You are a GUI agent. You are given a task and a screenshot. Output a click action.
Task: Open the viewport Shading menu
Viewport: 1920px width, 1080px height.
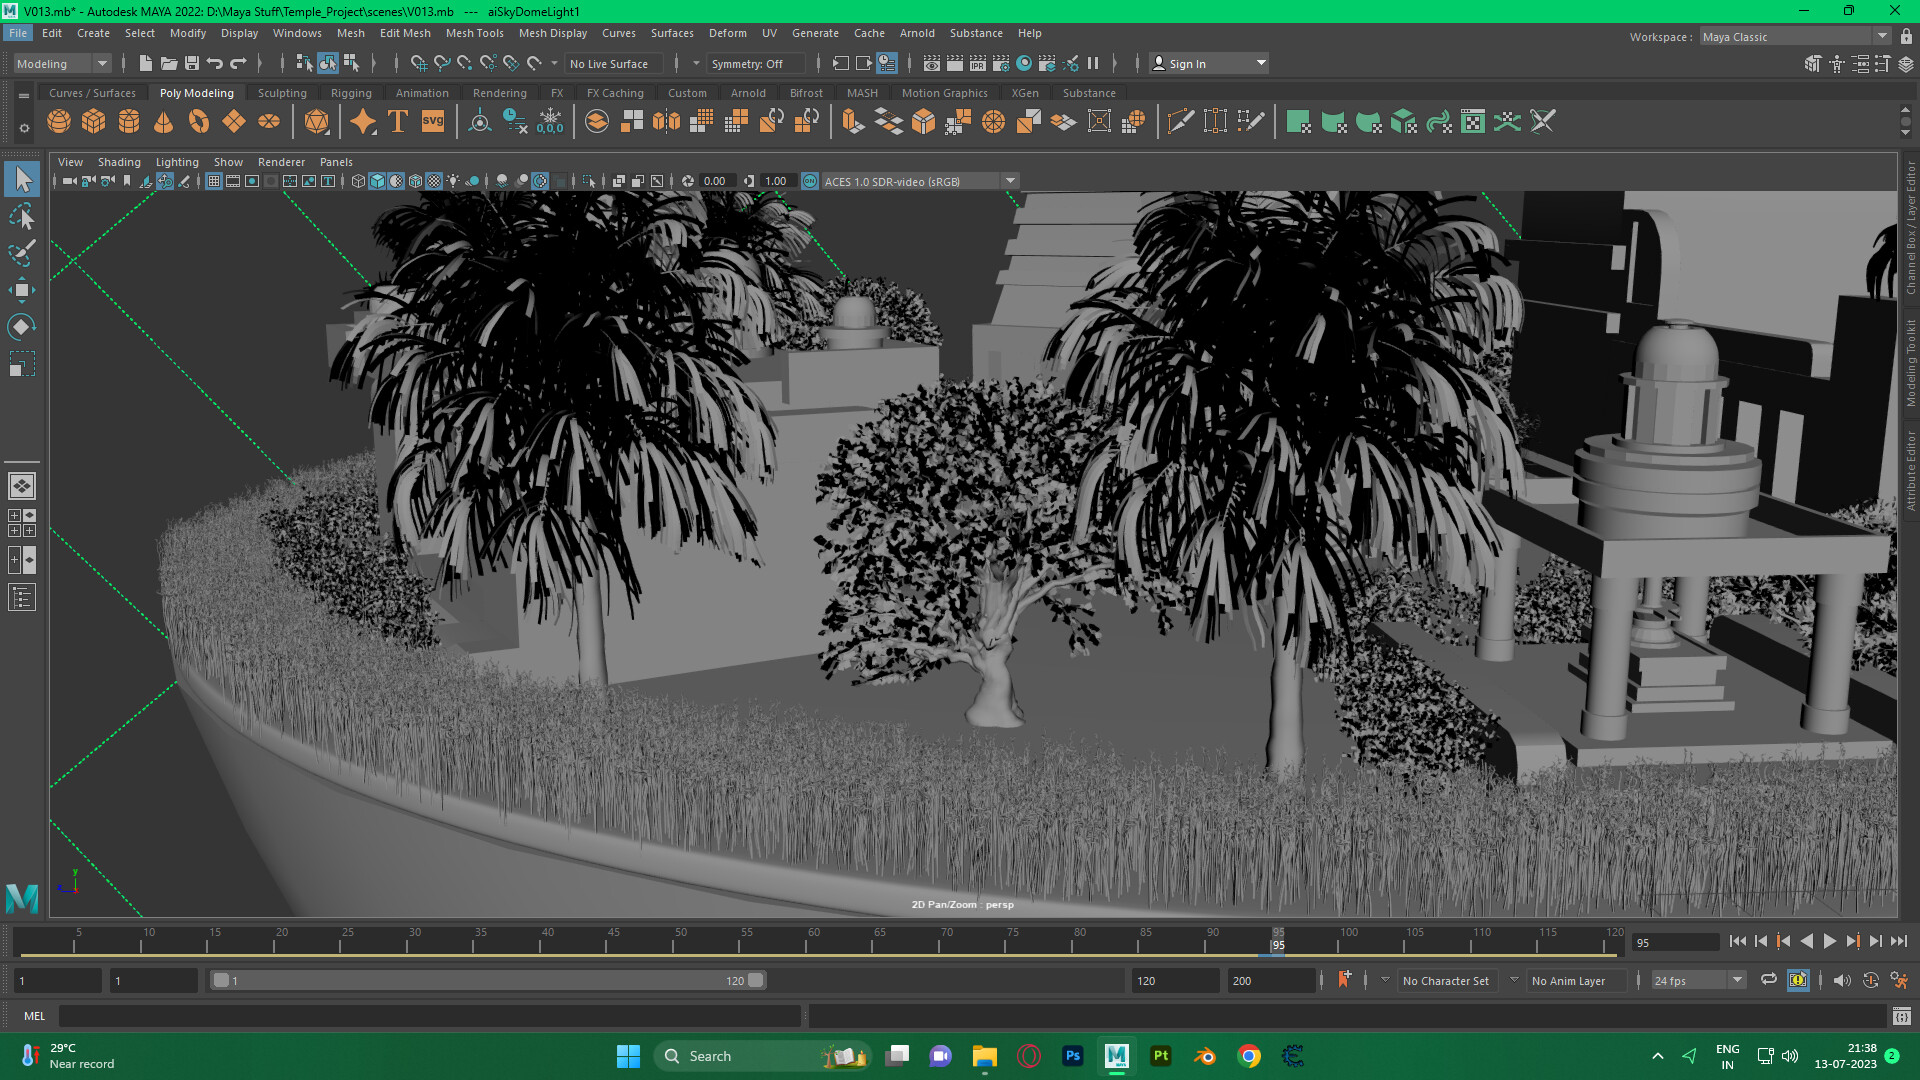pos(119,162)
